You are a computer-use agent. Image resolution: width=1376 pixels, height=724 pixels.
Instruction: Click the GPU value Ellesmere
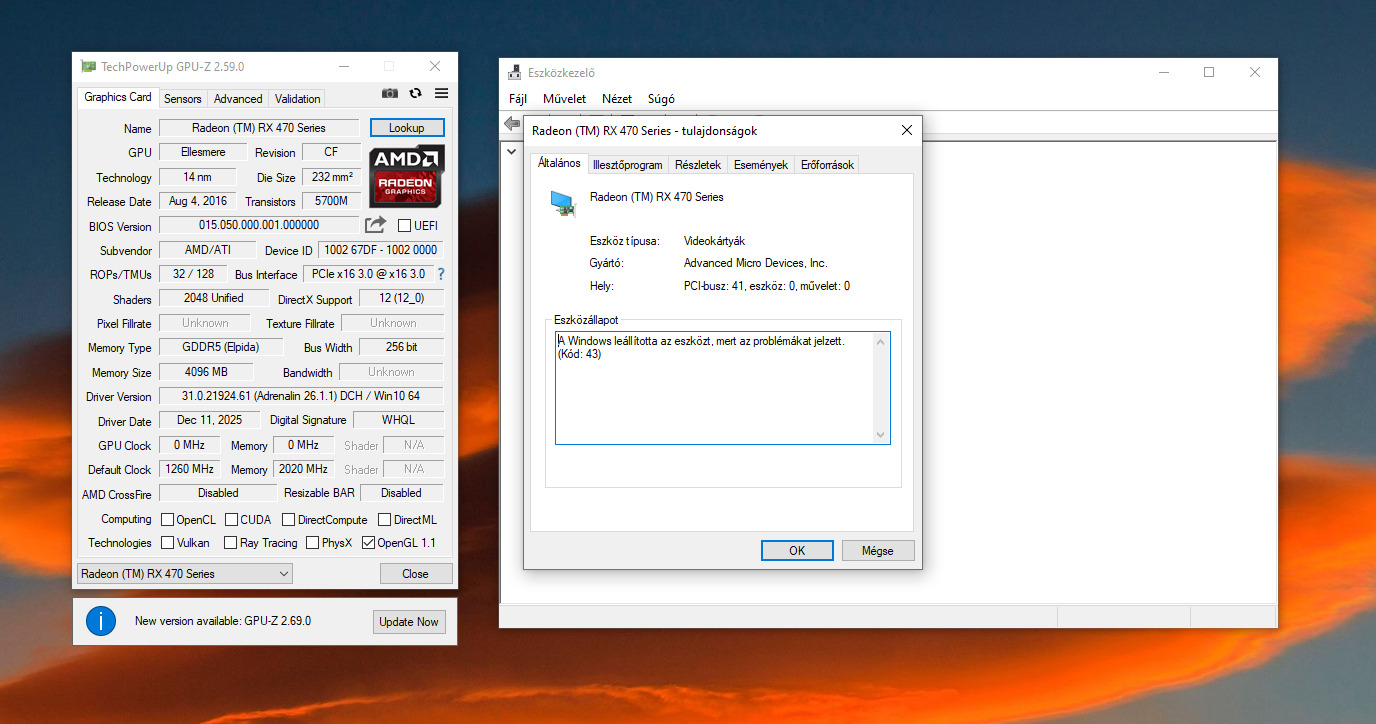[202, 152]
